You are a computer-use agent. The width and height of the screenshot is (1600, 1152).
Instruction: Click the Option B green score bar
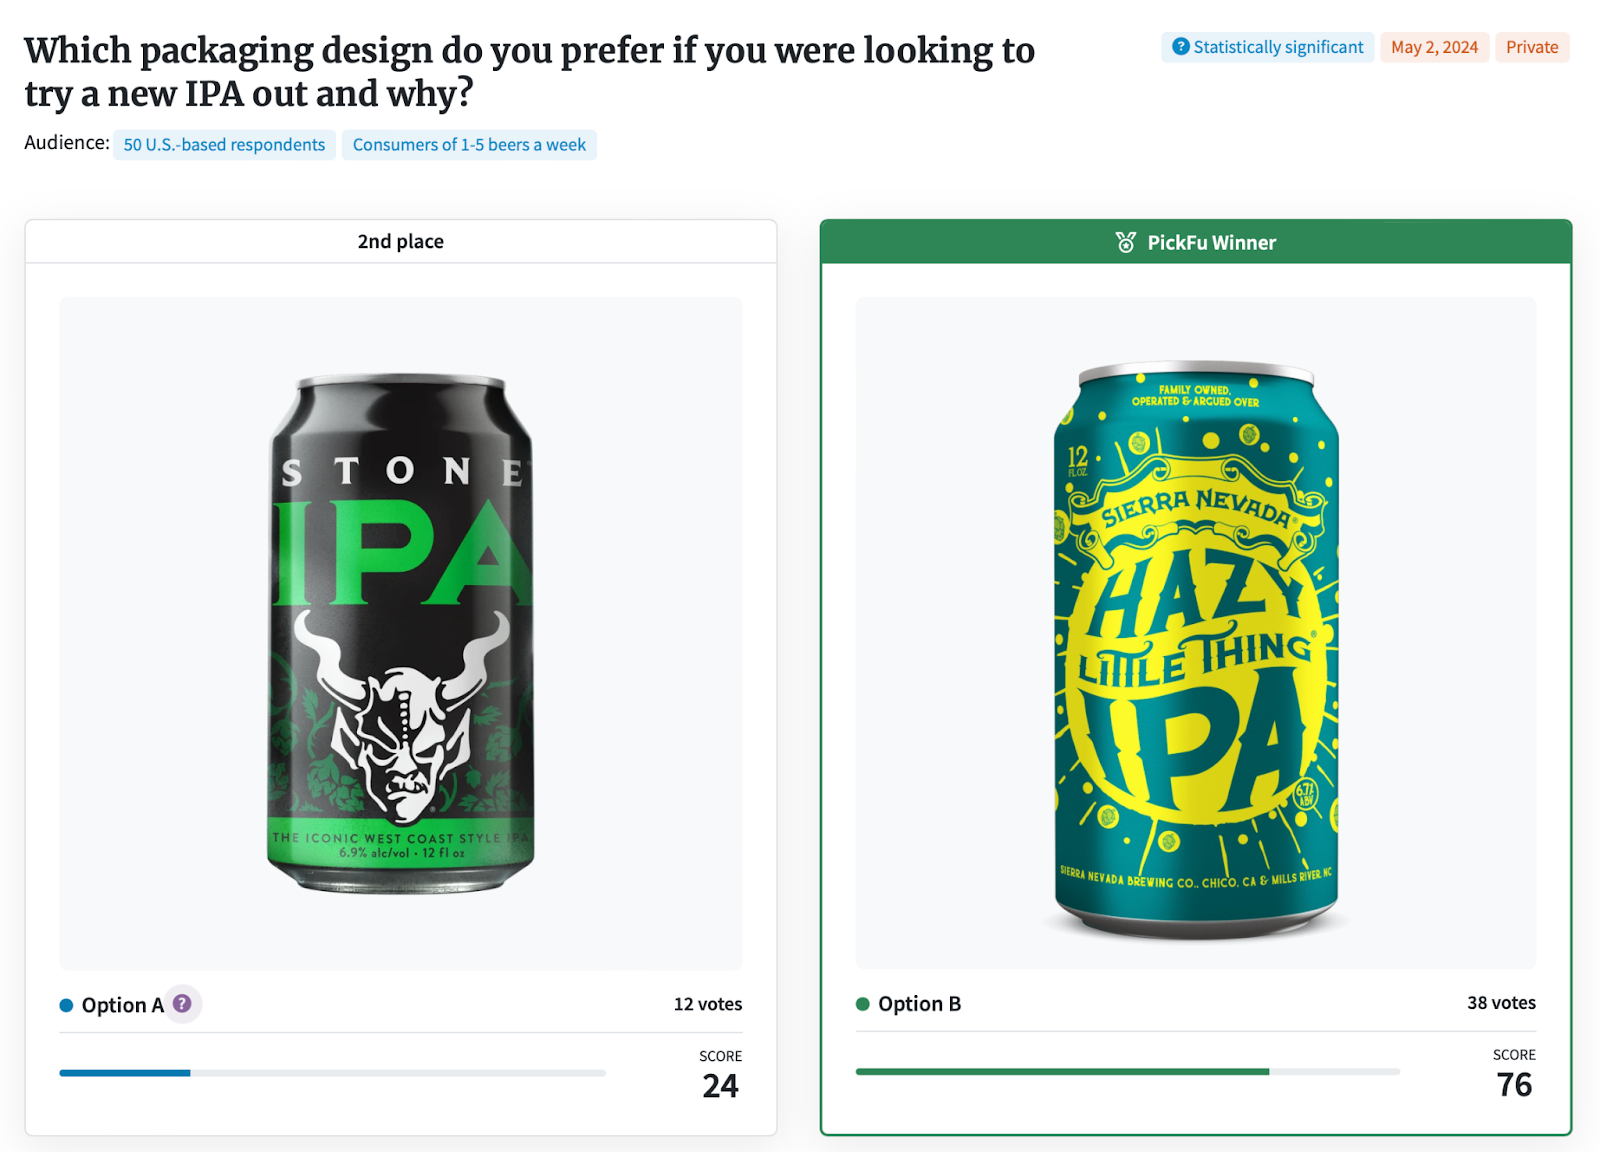[x=1062, y=1072]
